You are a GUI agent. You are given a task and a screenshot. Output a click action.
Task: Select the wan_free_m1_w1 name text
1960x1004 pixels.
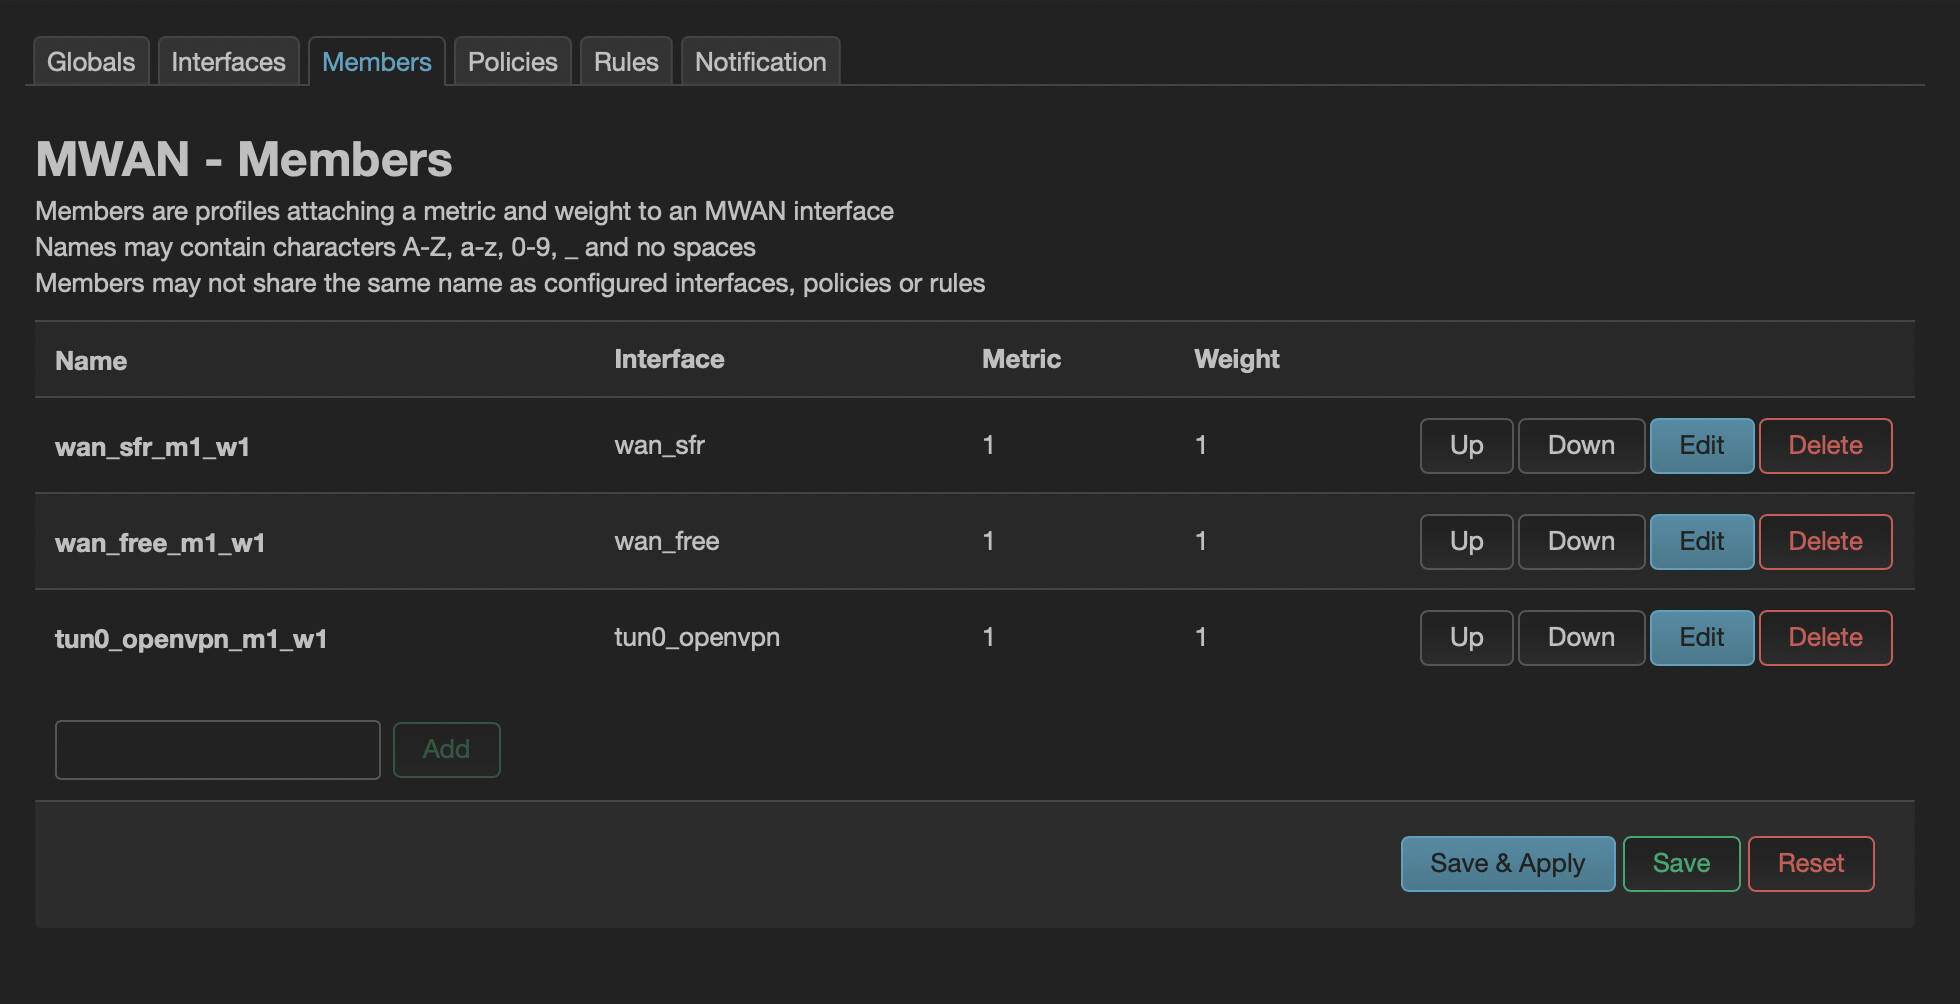click(x=160, y=543)
